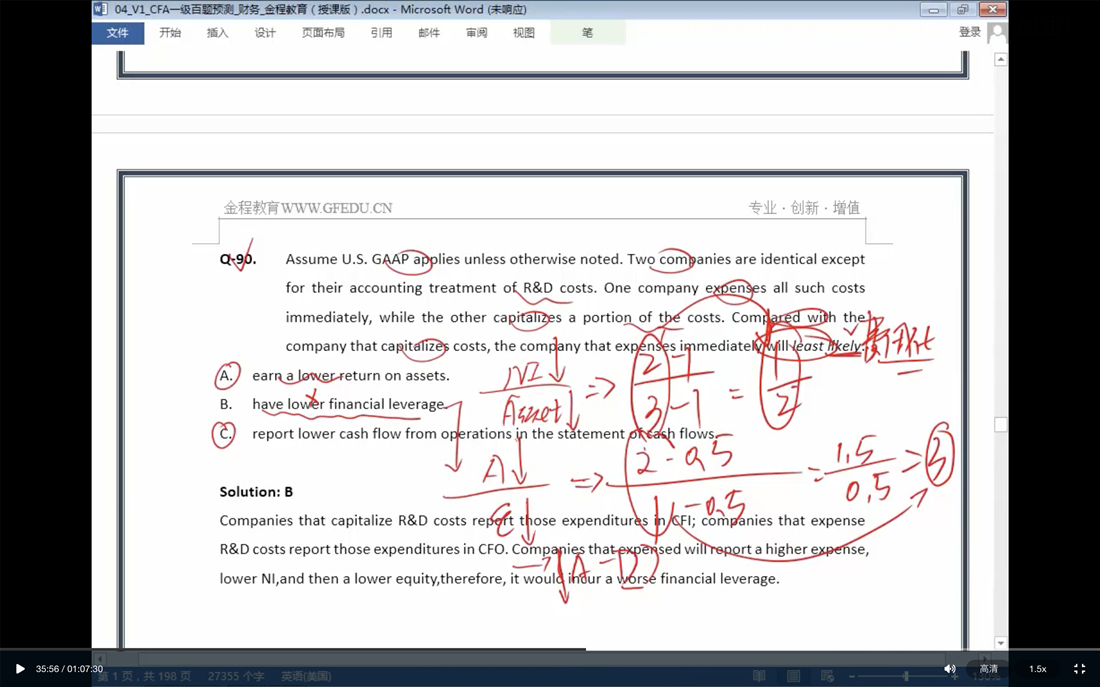Click the zoom out minus button in Word's status bar
Screen dimensions: 1100x687
[852, 676]
